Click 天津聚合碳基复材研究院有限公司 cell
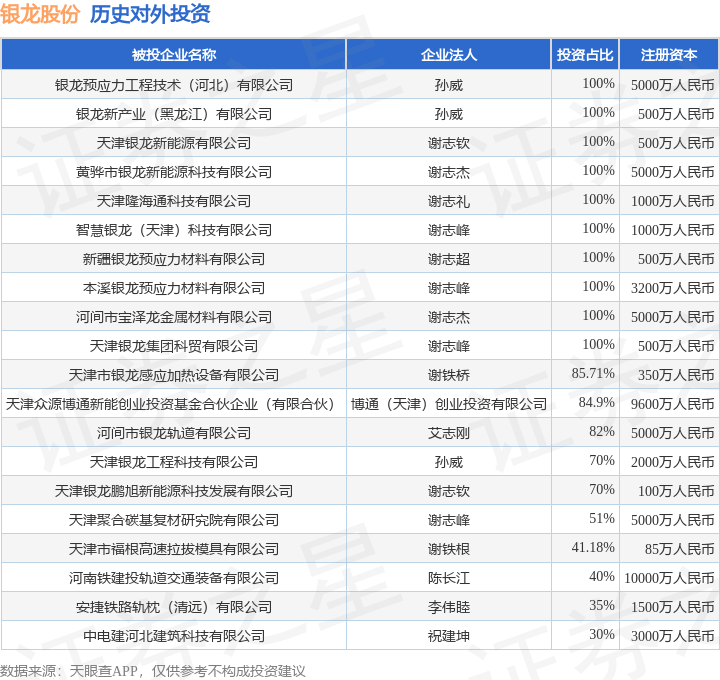The height and width of the screenshot is (680, 720). click(174, 520)
